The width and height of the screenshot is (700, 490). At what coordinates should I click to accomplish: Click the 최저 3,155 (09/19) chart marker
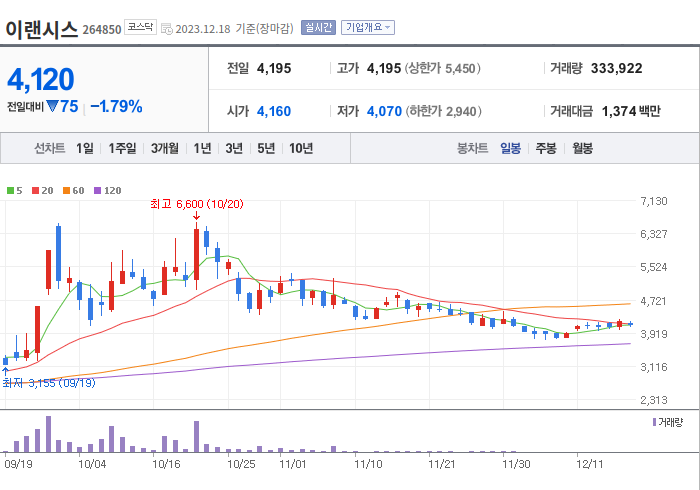tap(49, 383)
